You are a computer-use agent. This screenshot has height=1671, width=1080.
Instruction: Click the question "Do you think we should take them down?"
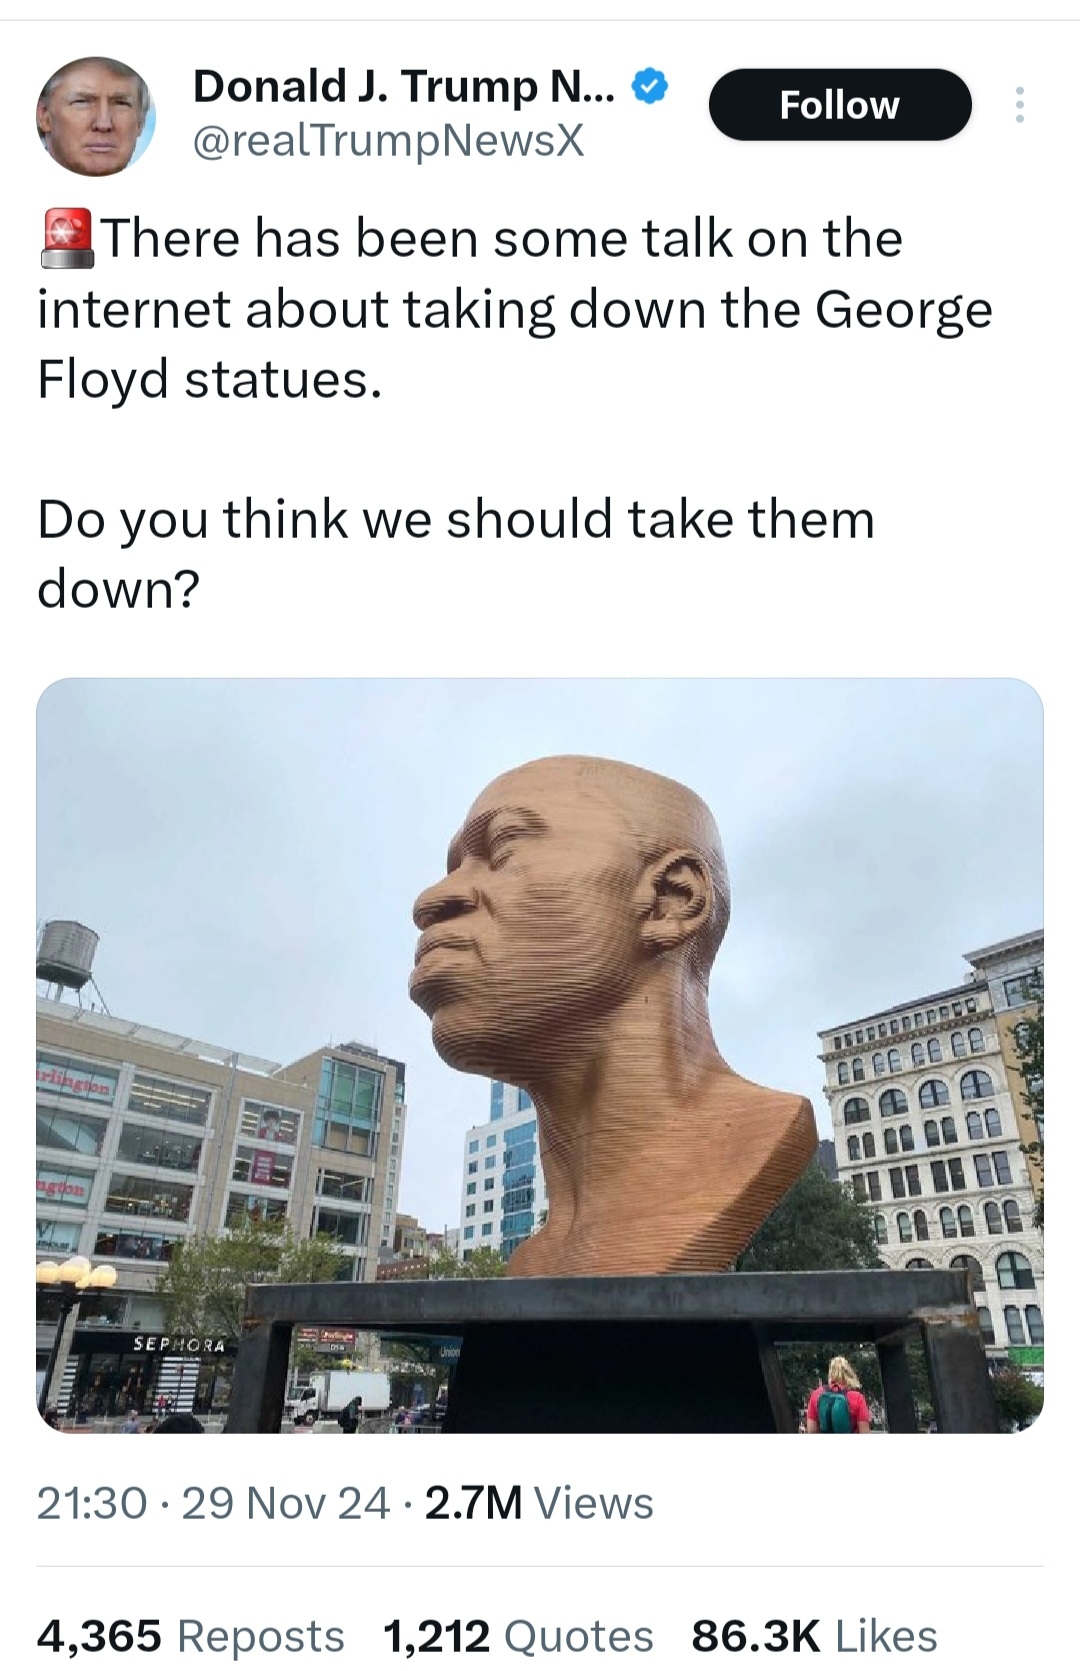[x=456, y=553]
